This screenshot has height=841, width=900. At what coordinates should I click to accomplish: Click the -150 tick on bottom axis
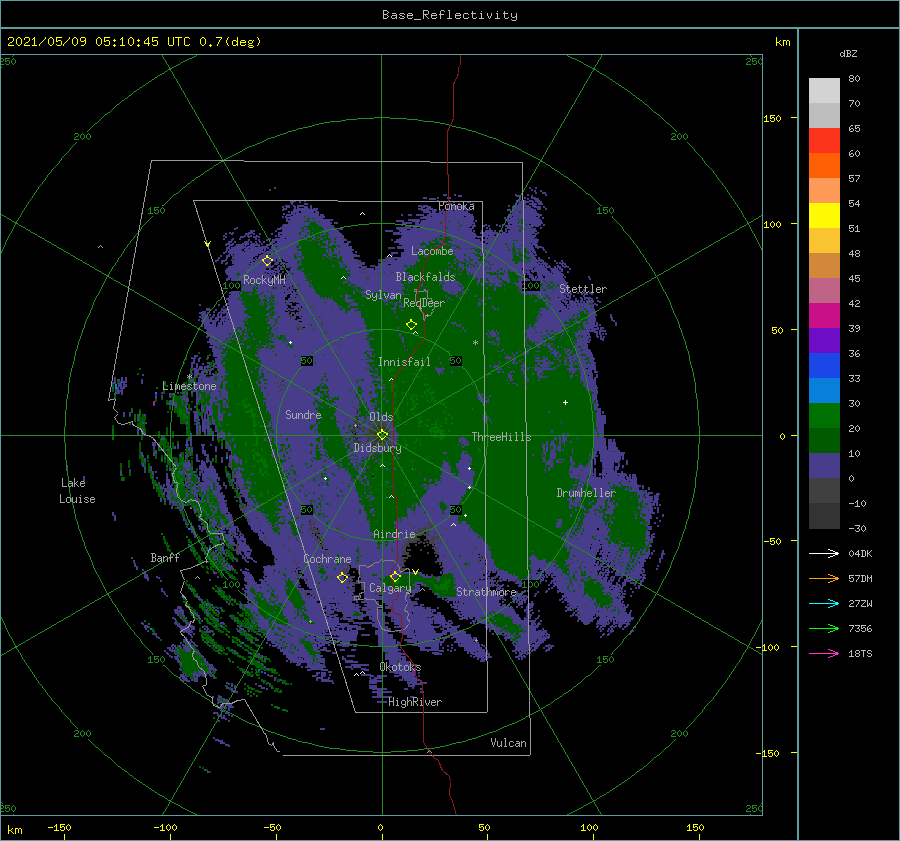click(59, 827)
